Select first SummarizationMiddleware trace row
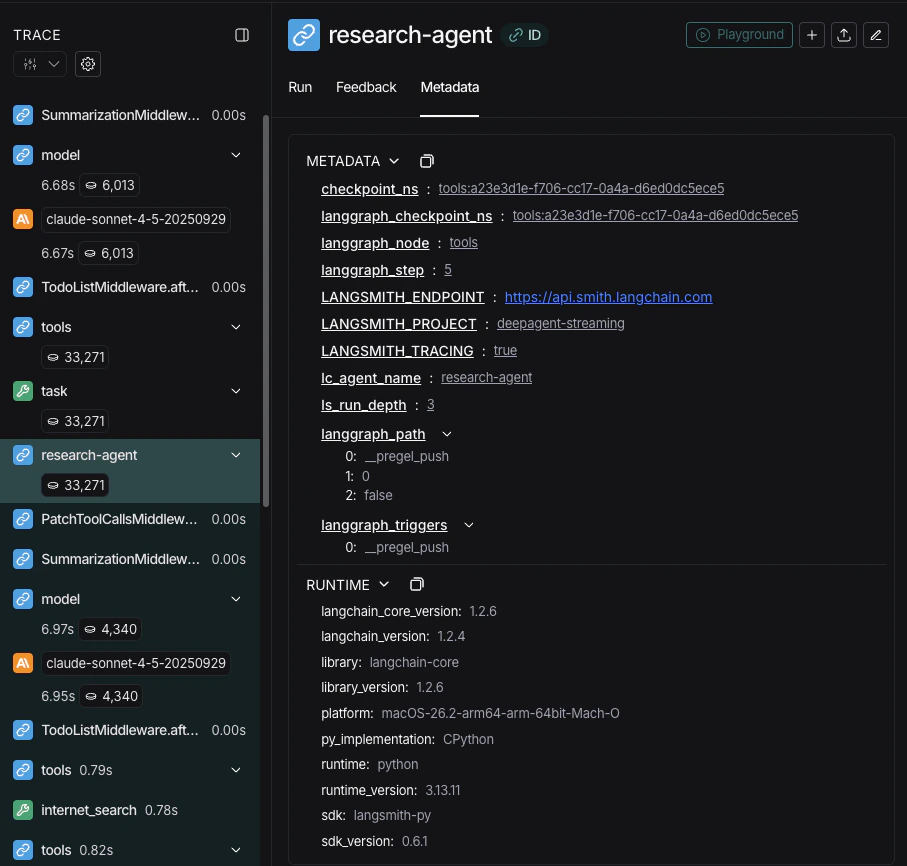 tap(130, 115)
